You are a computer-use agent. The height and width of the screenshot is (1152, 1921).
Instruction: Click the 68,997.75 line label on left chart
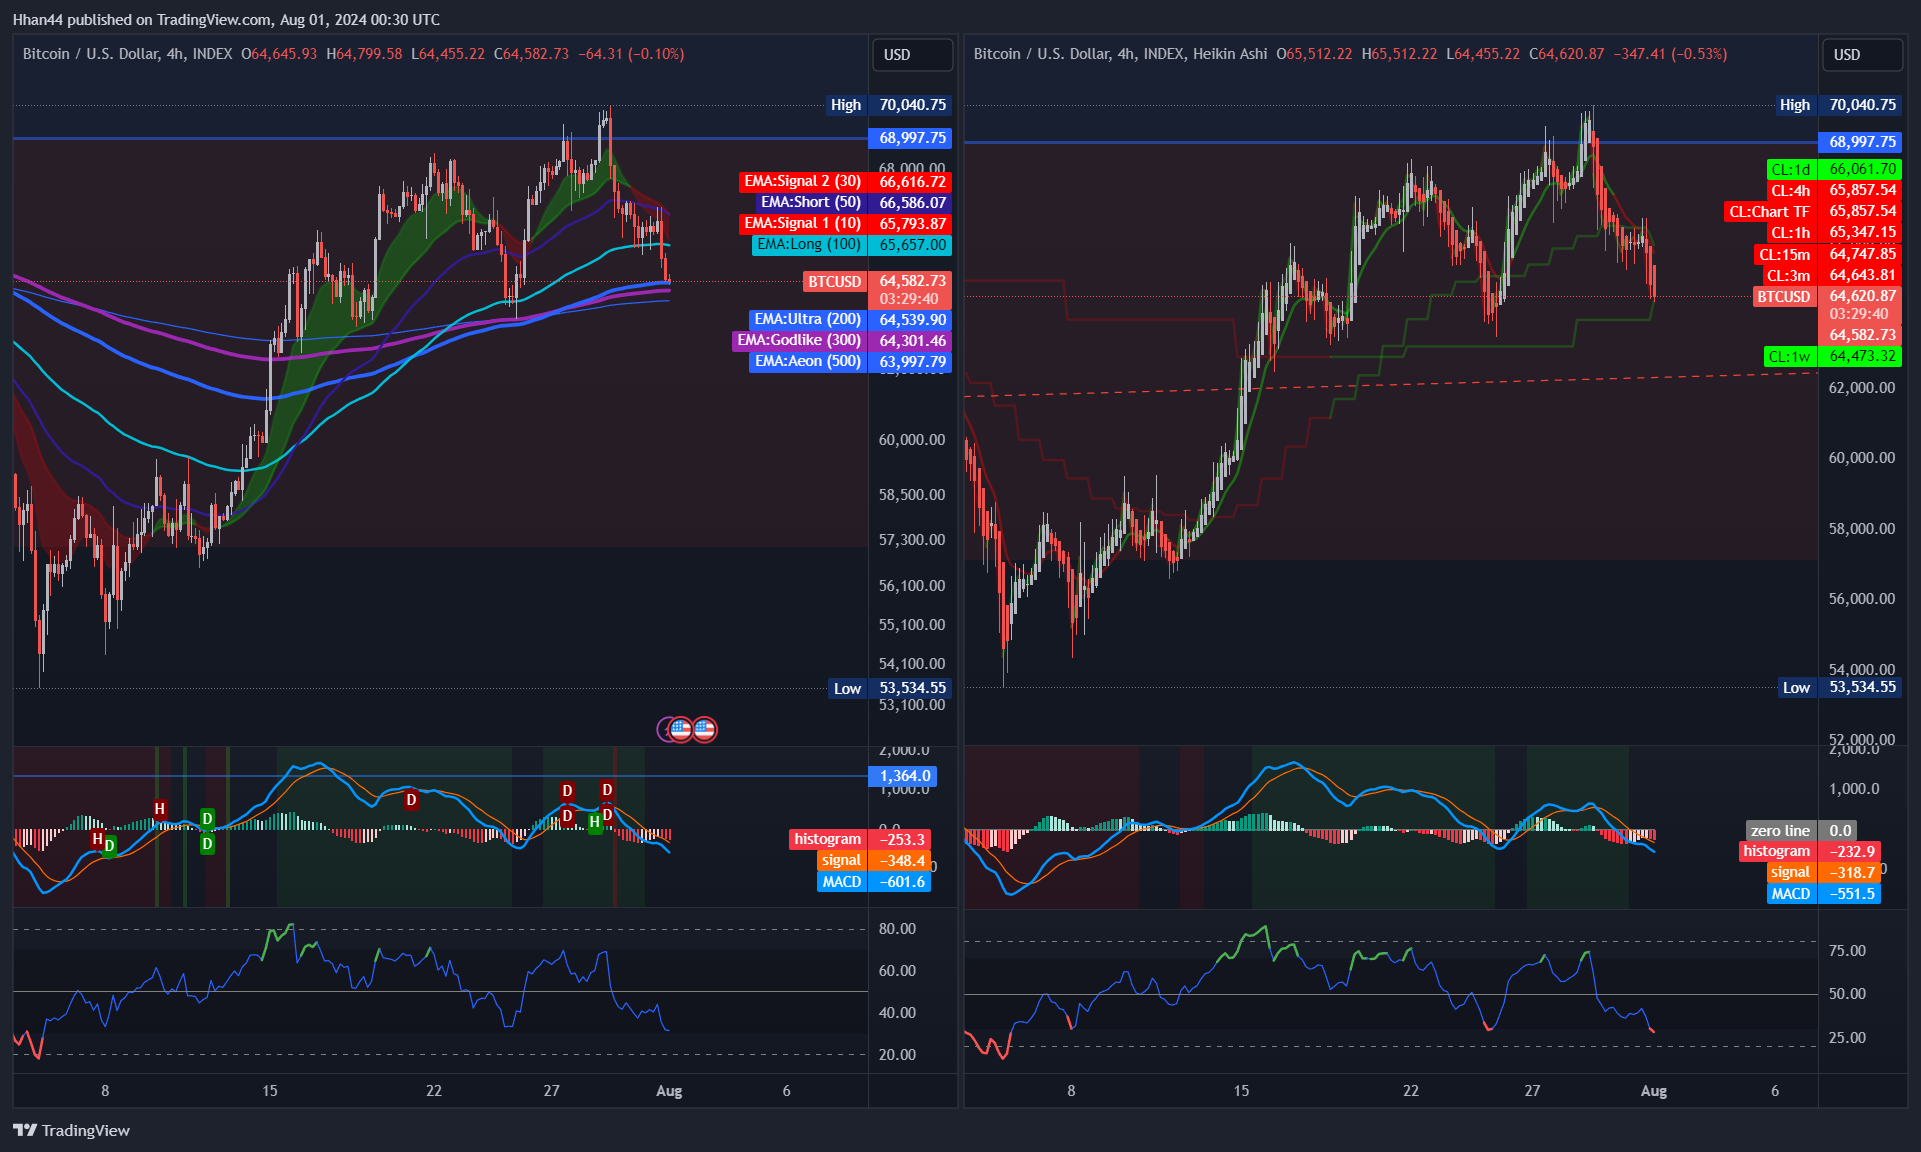point(912,138)
